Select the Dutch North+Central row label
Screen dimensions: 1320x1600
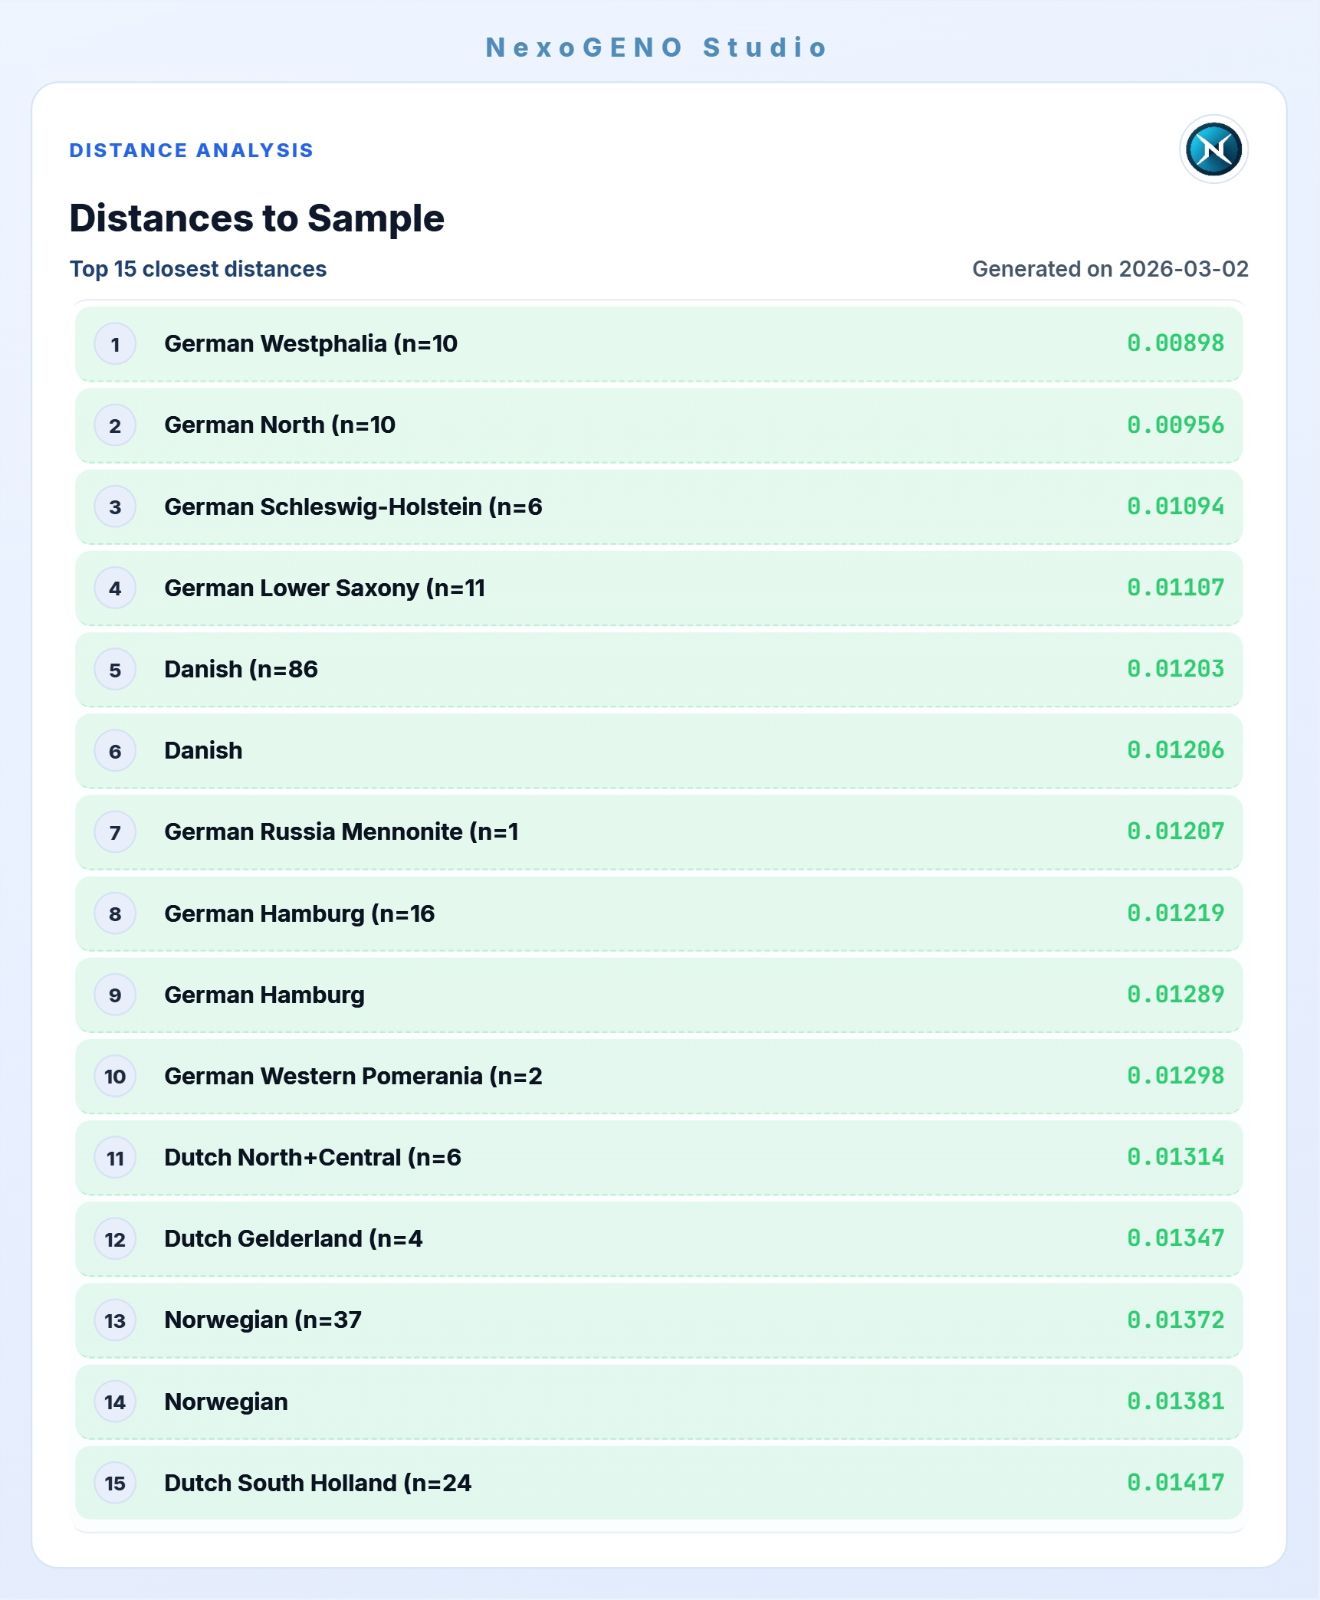coord(312,1158)
